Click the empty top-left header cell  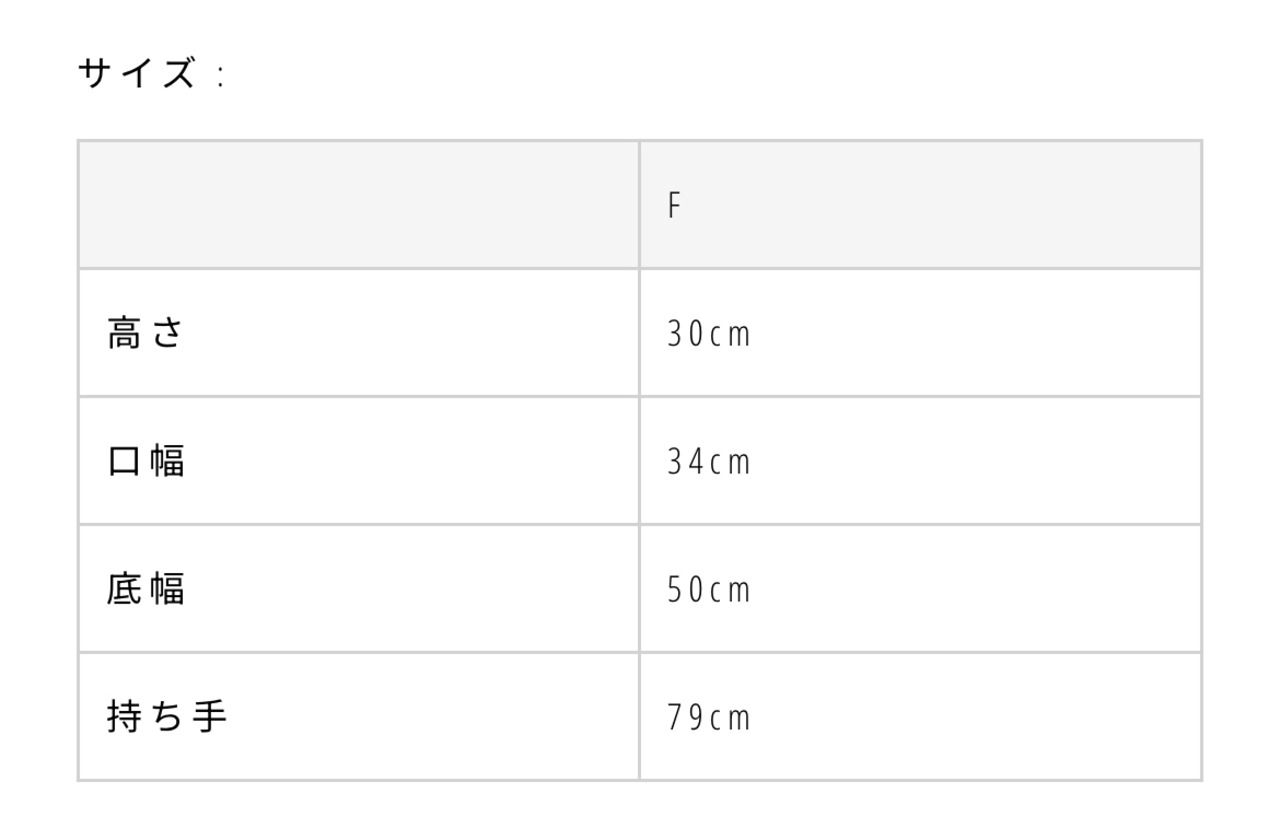click(358, 205)
